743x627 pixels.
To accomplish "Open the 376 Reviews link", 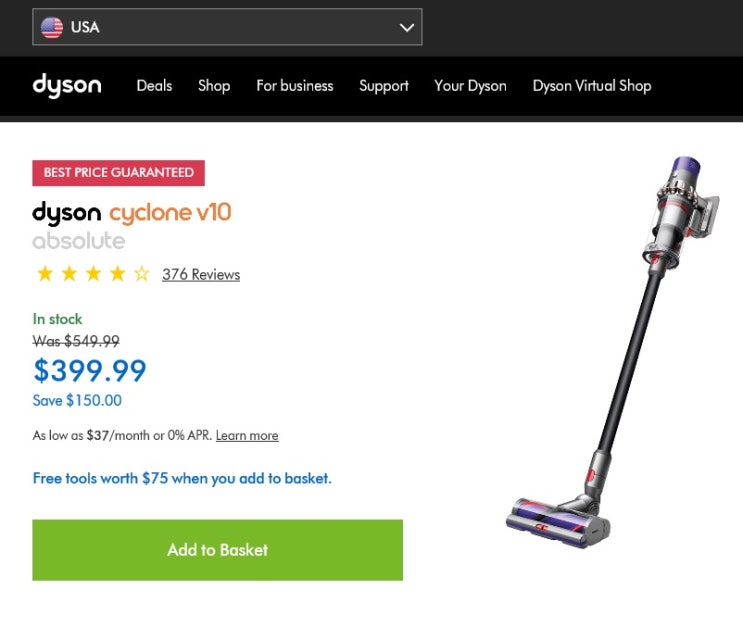I will pyautogui.click(x=201, y=275).
